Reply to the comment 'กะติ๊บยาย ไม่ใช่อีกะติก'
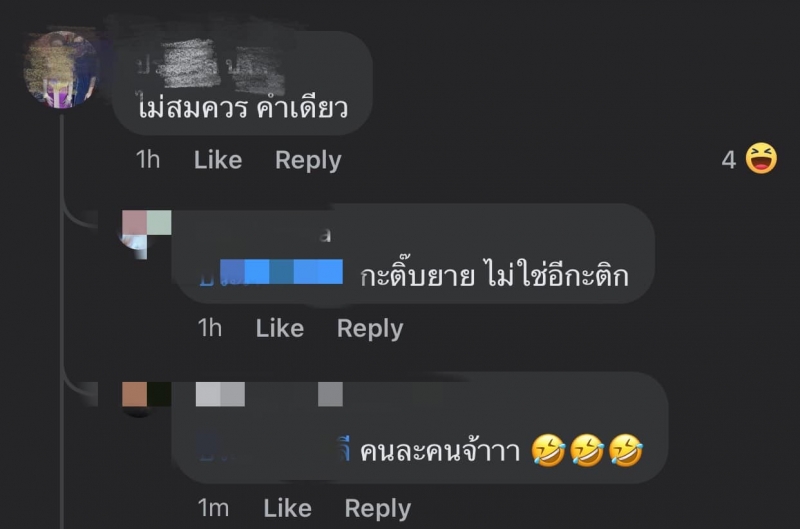Viewport: 800px width, 529px height. coord(370,329)
